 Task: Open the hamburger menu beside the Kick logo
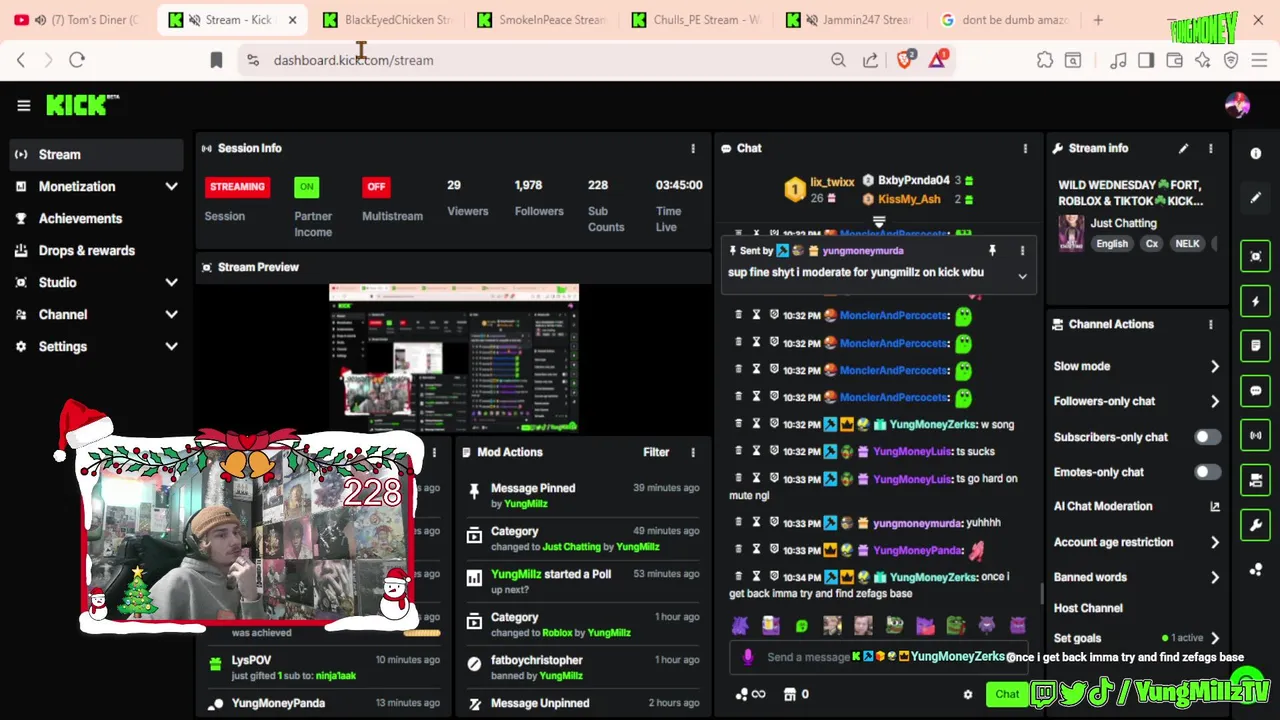[23, 105]
